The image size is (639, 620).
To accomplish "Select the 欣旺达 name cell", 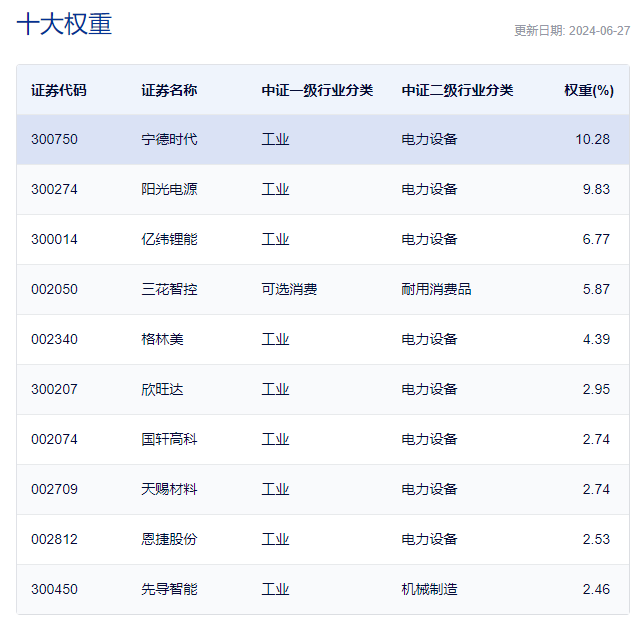I will [x=162, y=389].
